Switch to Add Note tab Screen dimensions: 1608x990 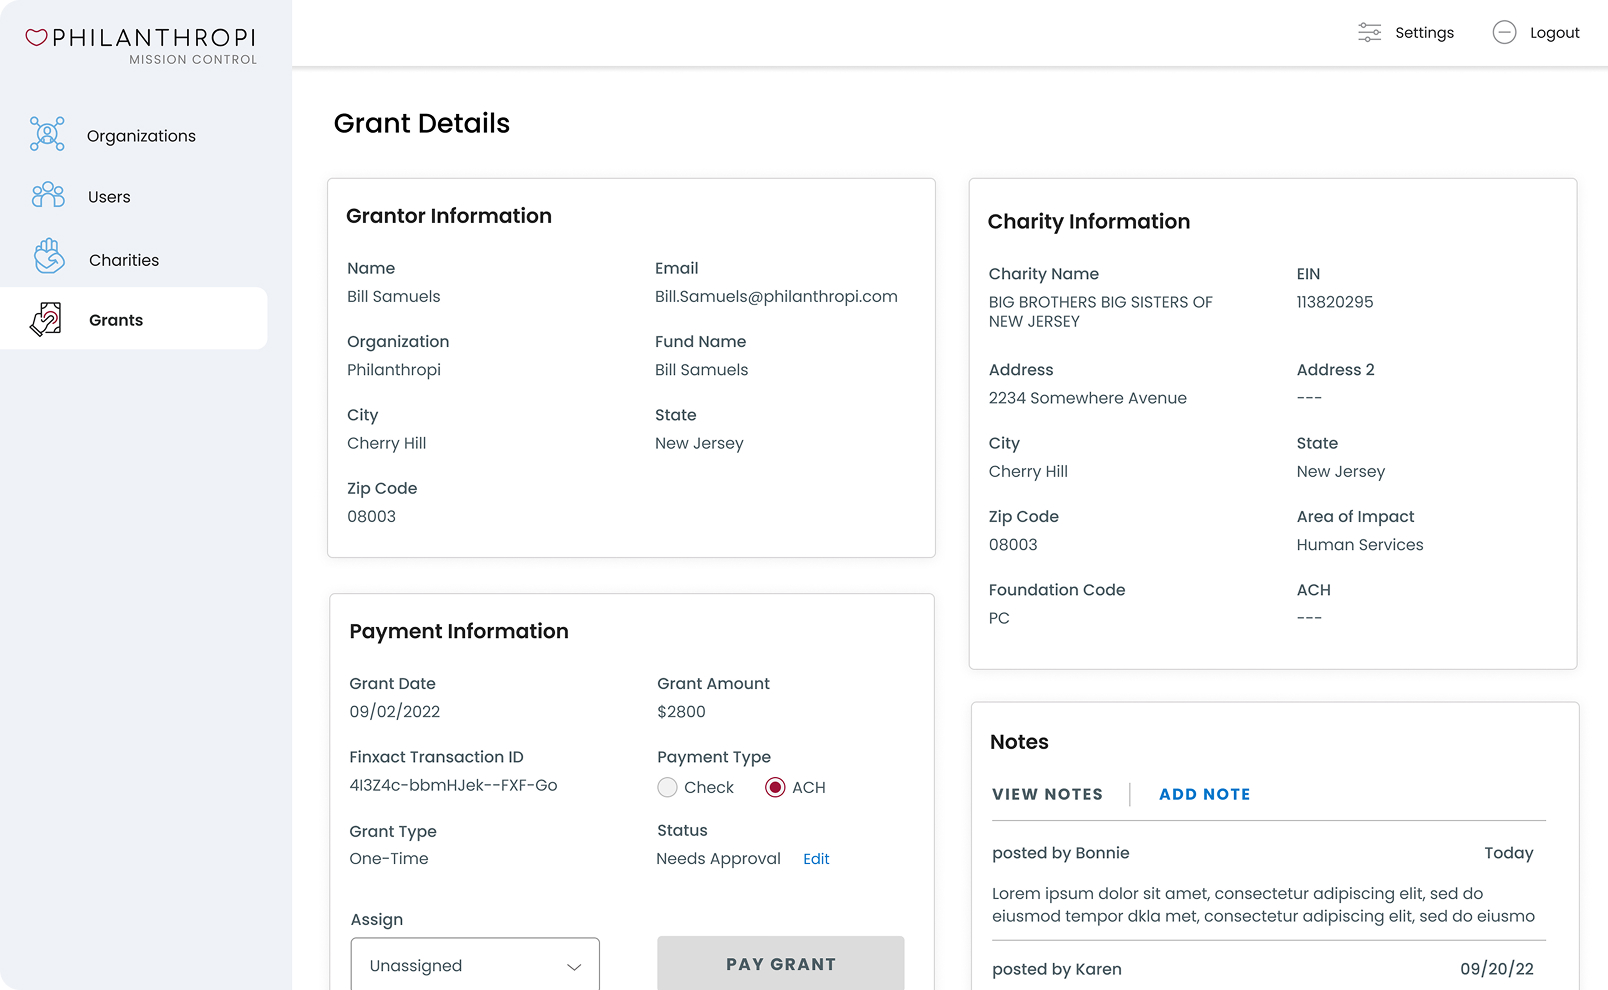pyautogui.click(x=1204, y=794)
